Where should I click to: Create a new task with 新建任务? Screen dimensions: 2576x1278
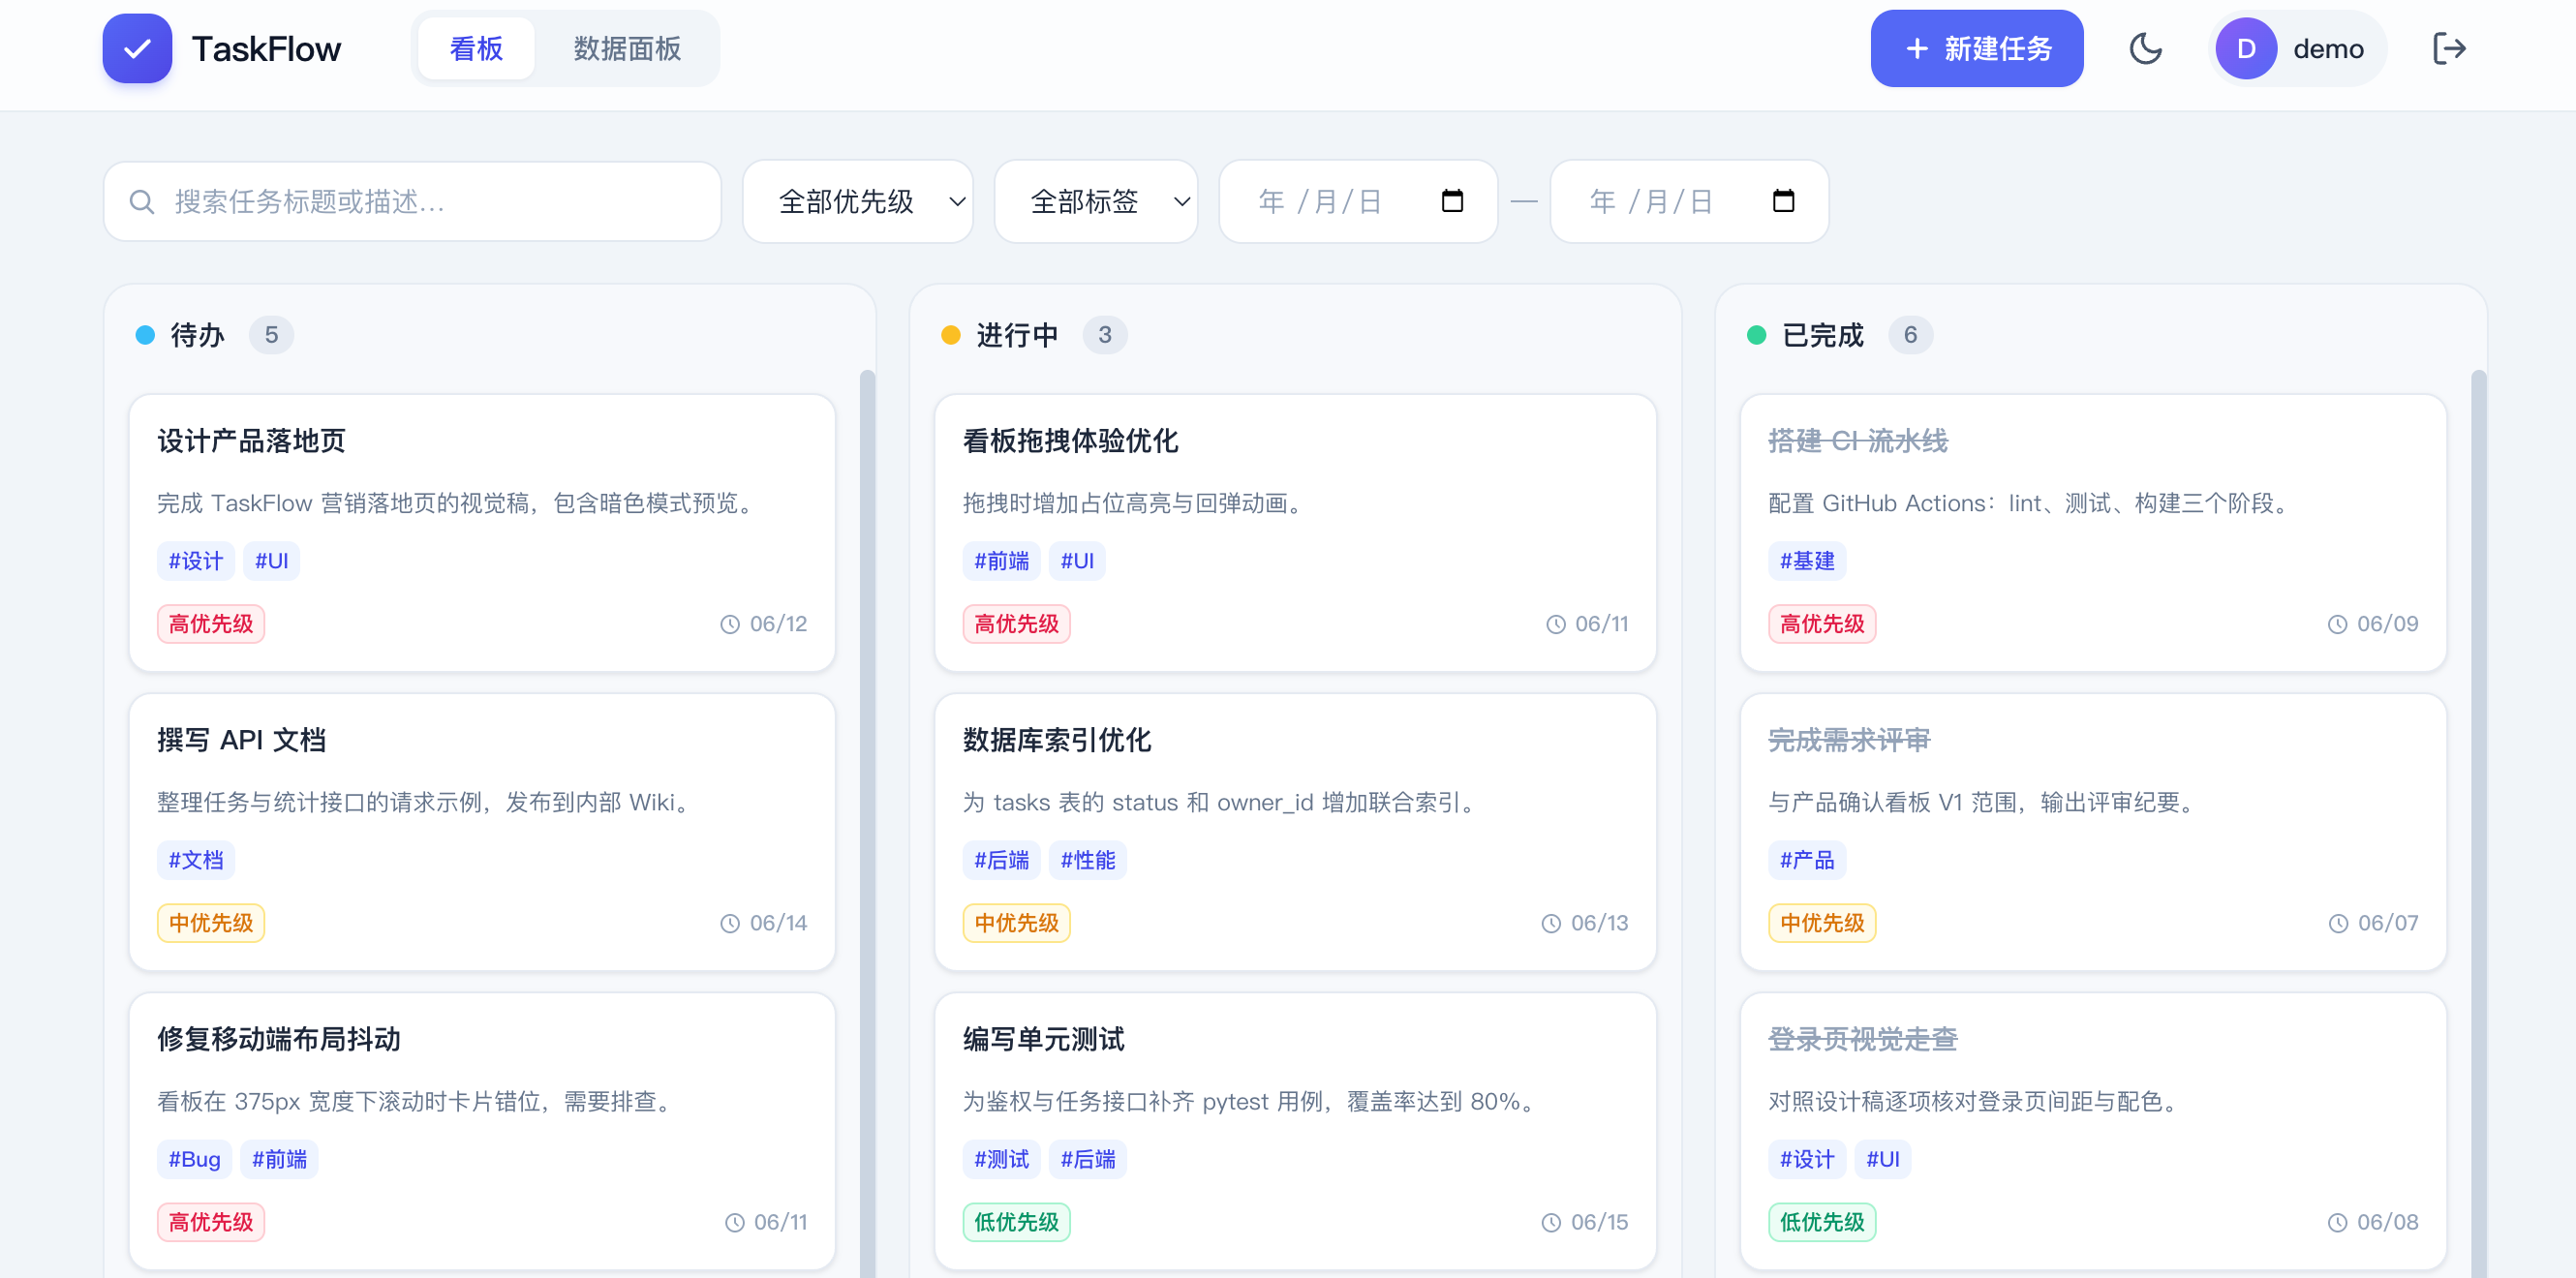[x=1976, y=48]
